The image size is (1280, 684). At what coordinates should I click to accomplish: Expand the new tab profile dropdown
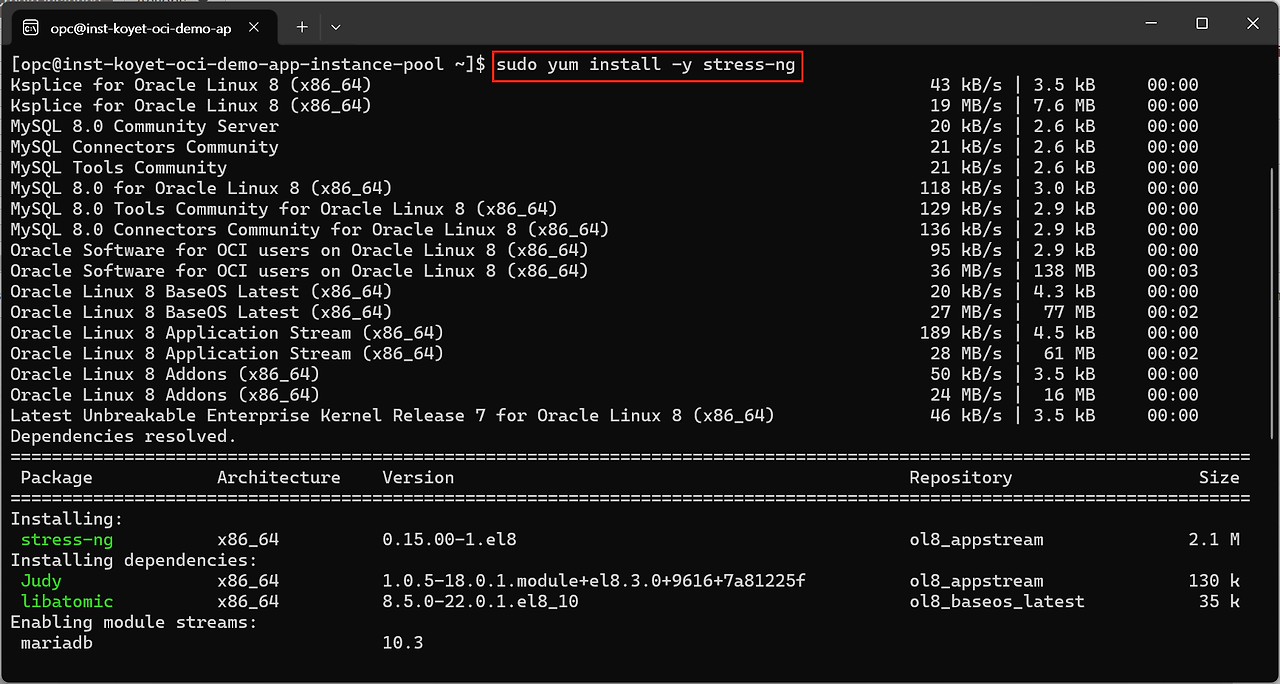point(336,27)
